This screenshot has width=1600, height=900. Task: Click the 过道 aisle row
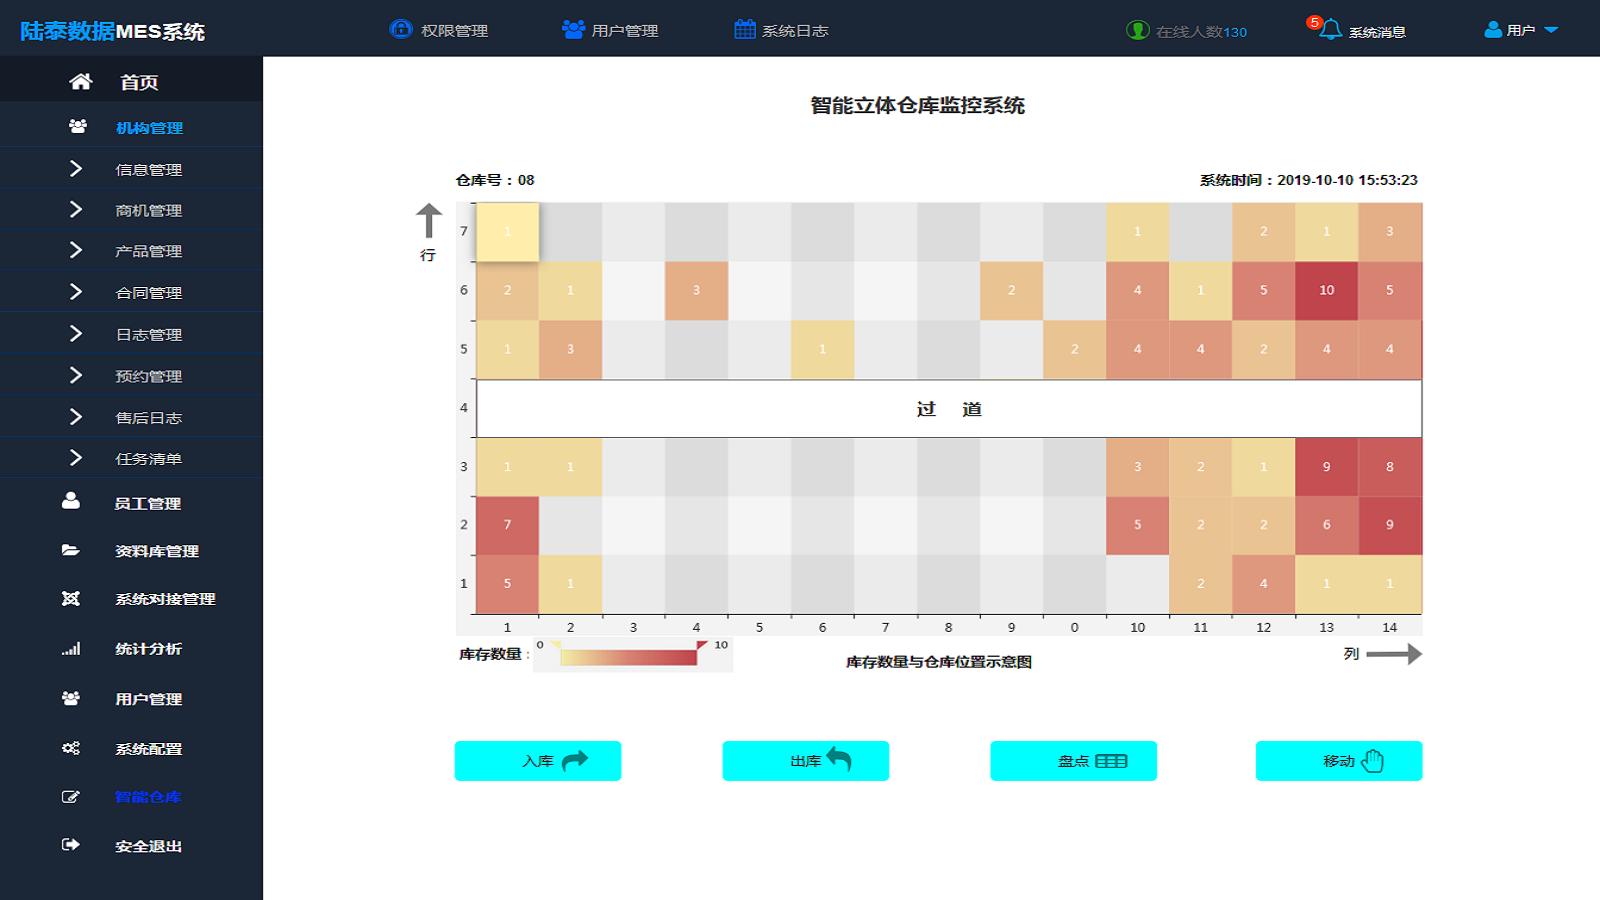pos(949,409)
